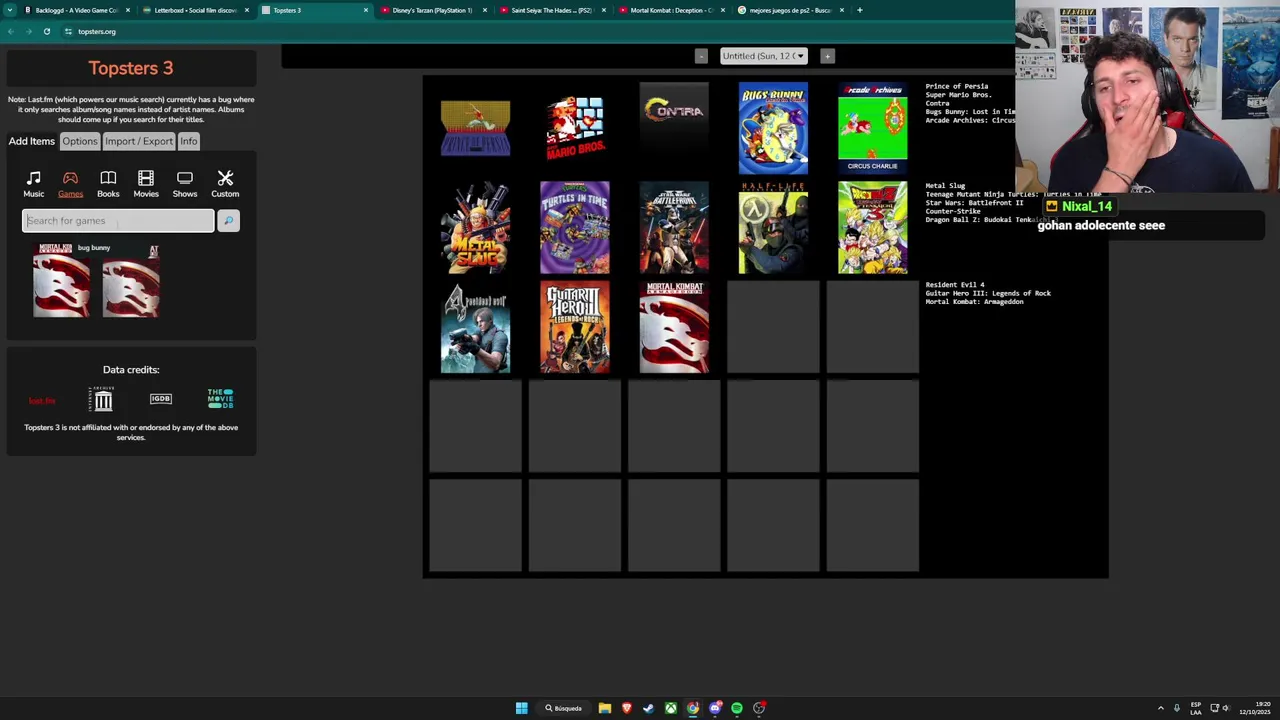Image resolution: width=1280 pixels, height=720 pixels.
Task: Open Steam from the taskbar
Action: click(x=649, y=708)
